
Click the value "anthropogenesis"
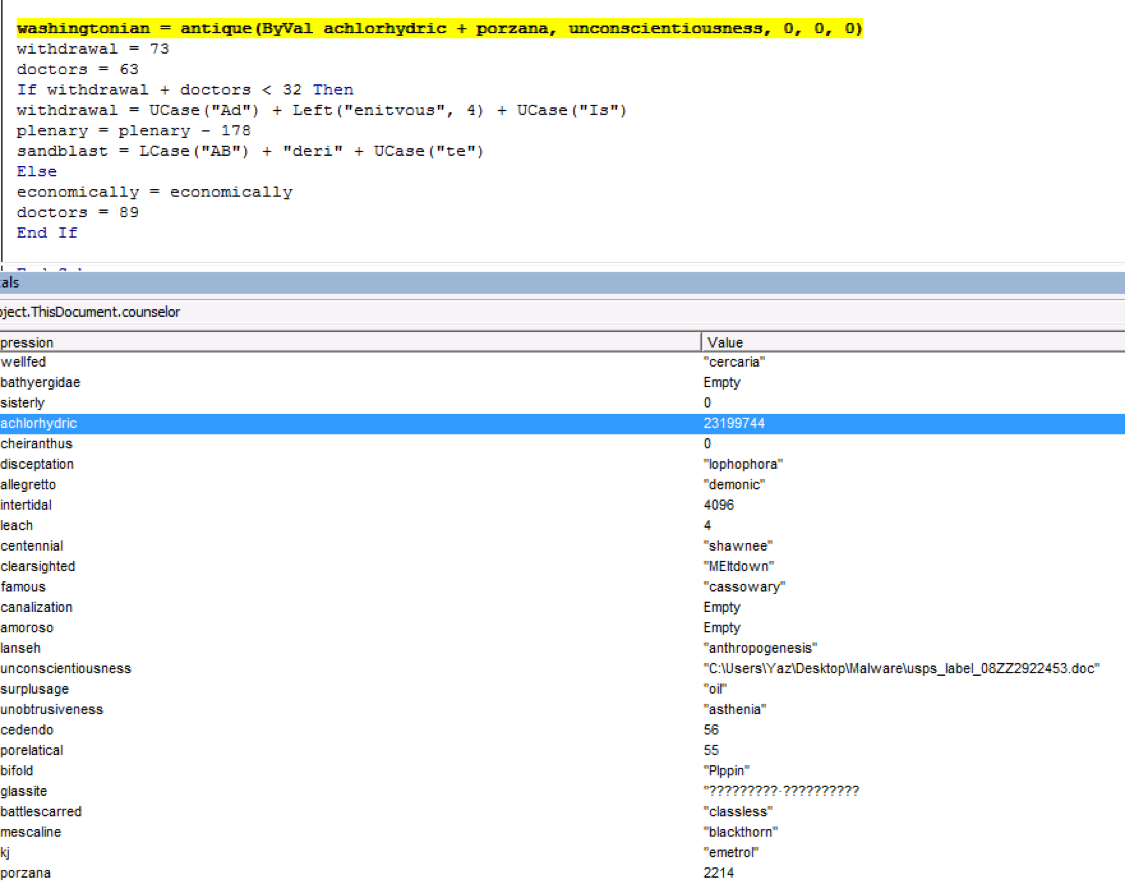pyautogui.click(x=761, y=649)
